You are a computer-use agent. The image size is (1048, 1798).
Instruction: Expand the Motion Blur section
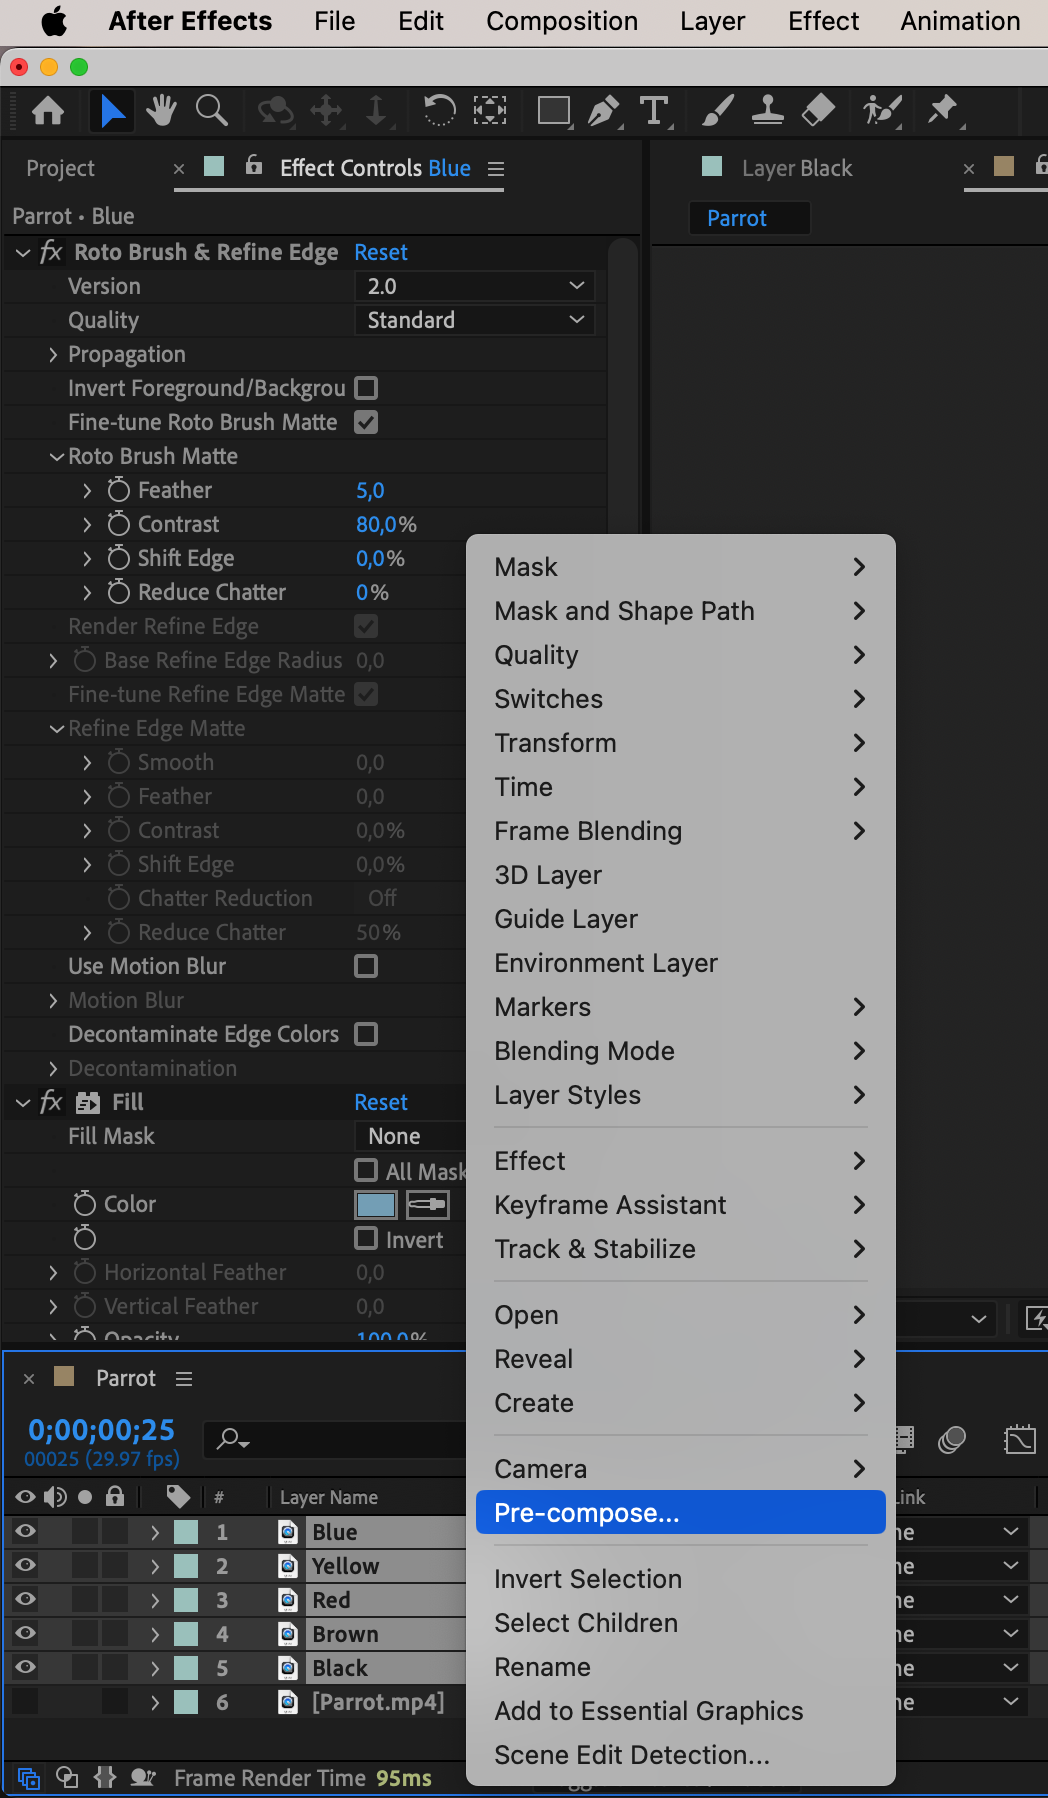pyautogui.click(x=53, y=1000)
